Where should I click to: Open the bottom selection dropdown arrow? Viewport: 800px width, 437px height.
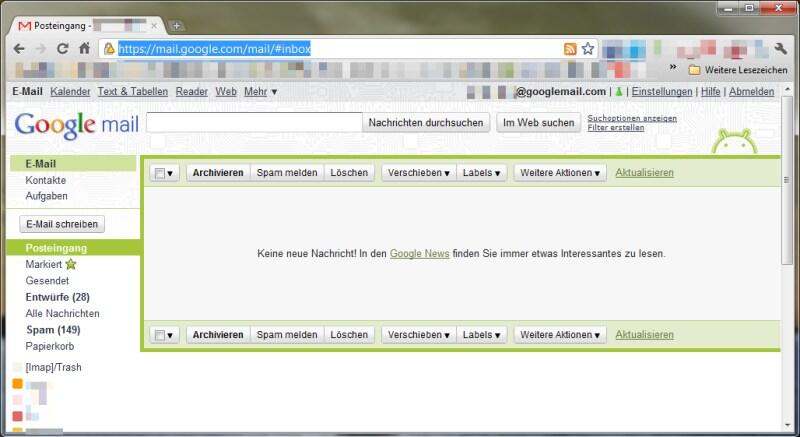click(170, 336)
